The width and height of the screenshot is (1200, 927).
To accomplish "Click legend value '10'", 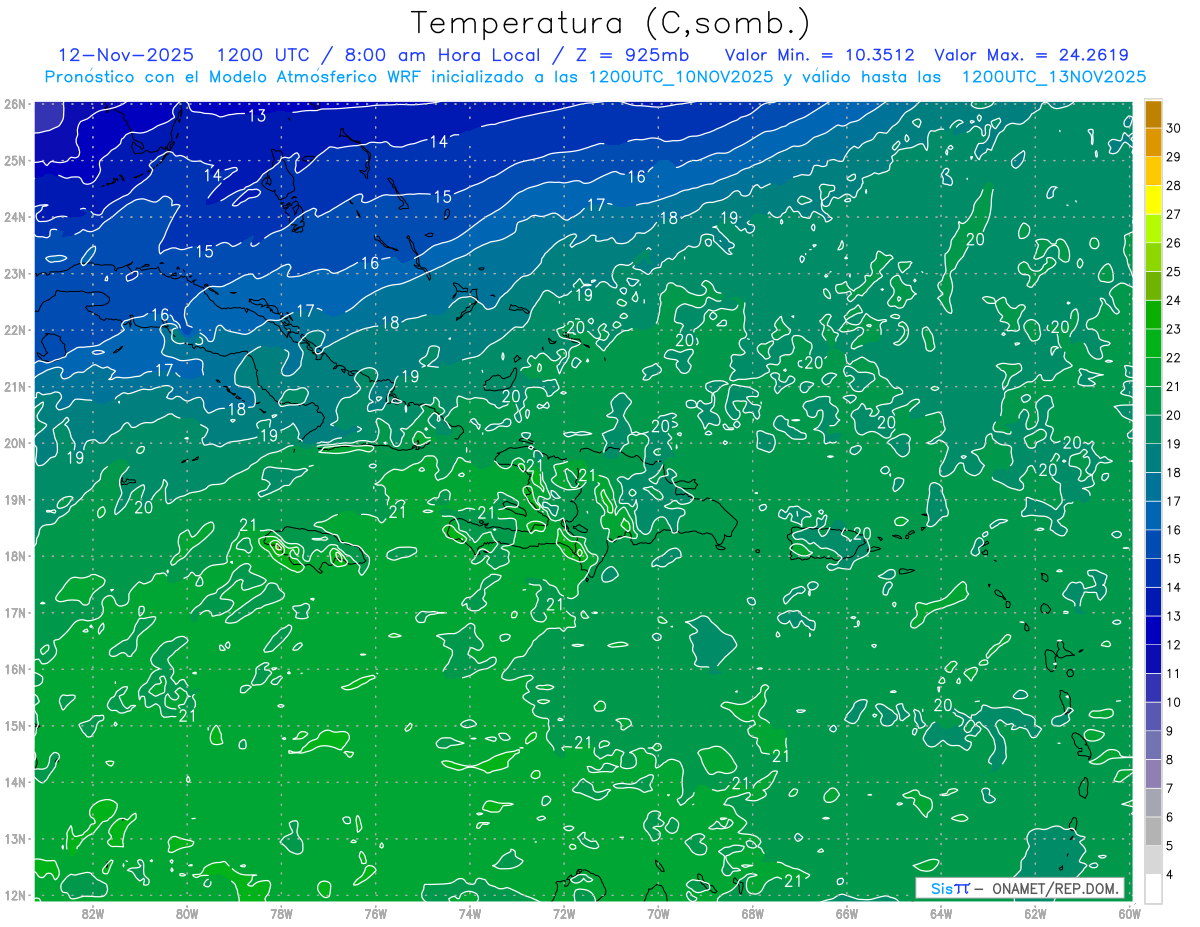I will [1173, 703].
